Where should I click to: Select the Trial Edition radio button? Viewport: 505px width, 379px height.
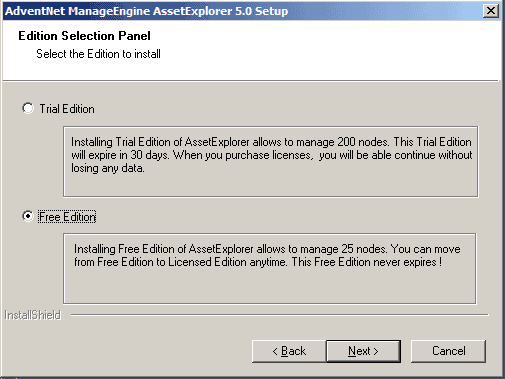[x=28, y=108]
